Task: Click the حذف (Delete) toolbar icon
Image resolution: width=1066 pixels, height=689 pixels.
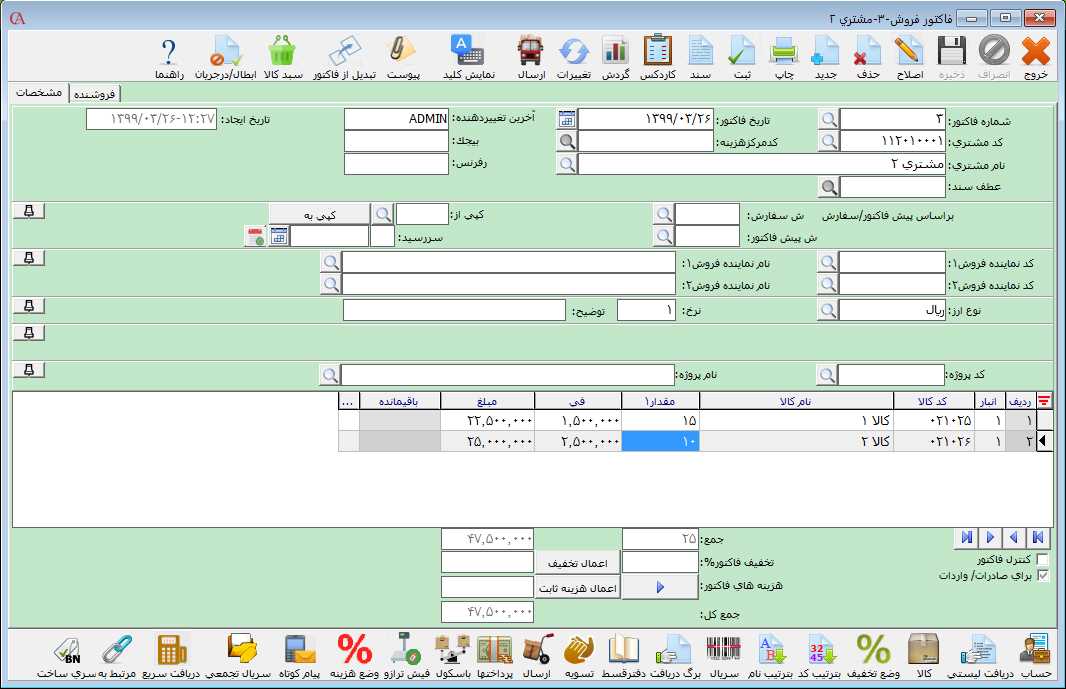Action: coord(867,56)
